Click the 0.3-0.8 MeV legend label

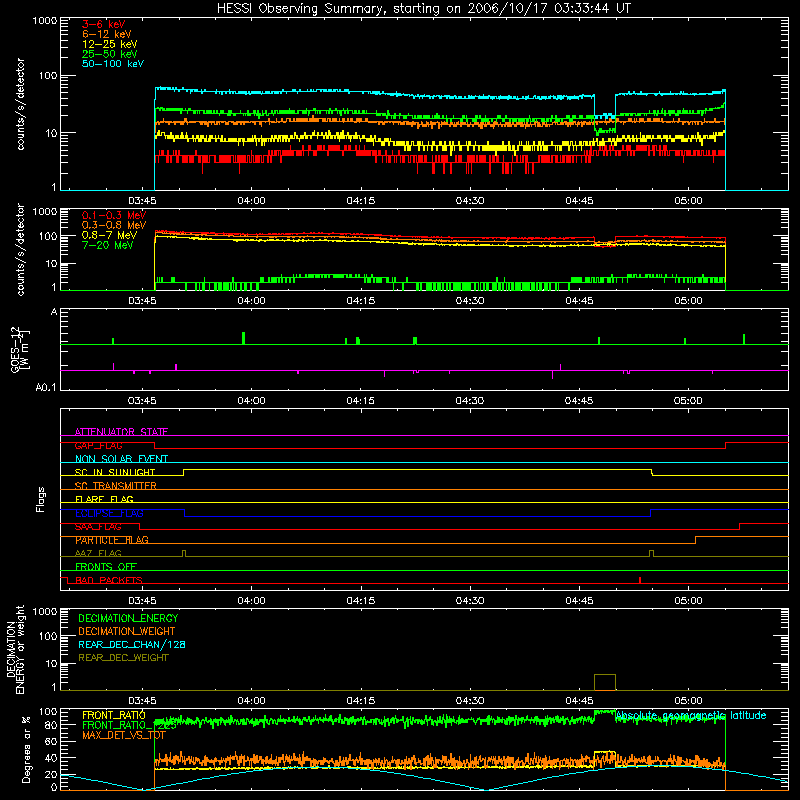114,225
